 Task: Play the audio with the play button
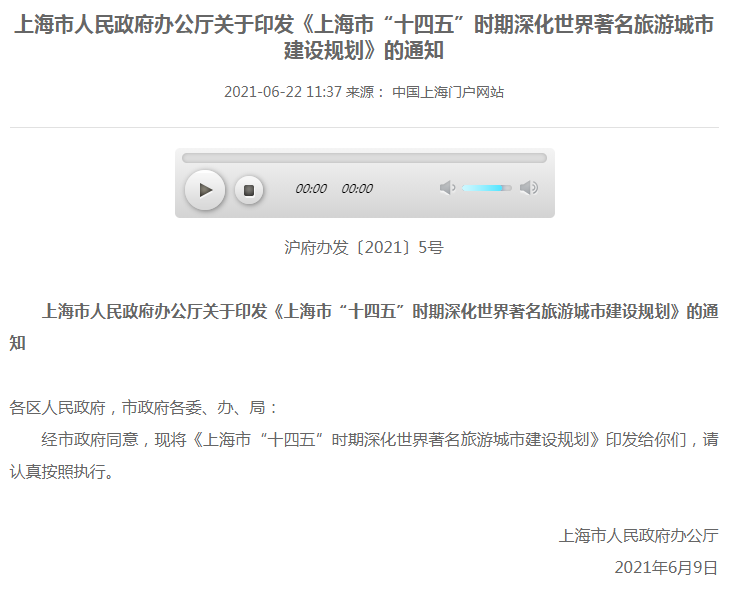[205, 190]
